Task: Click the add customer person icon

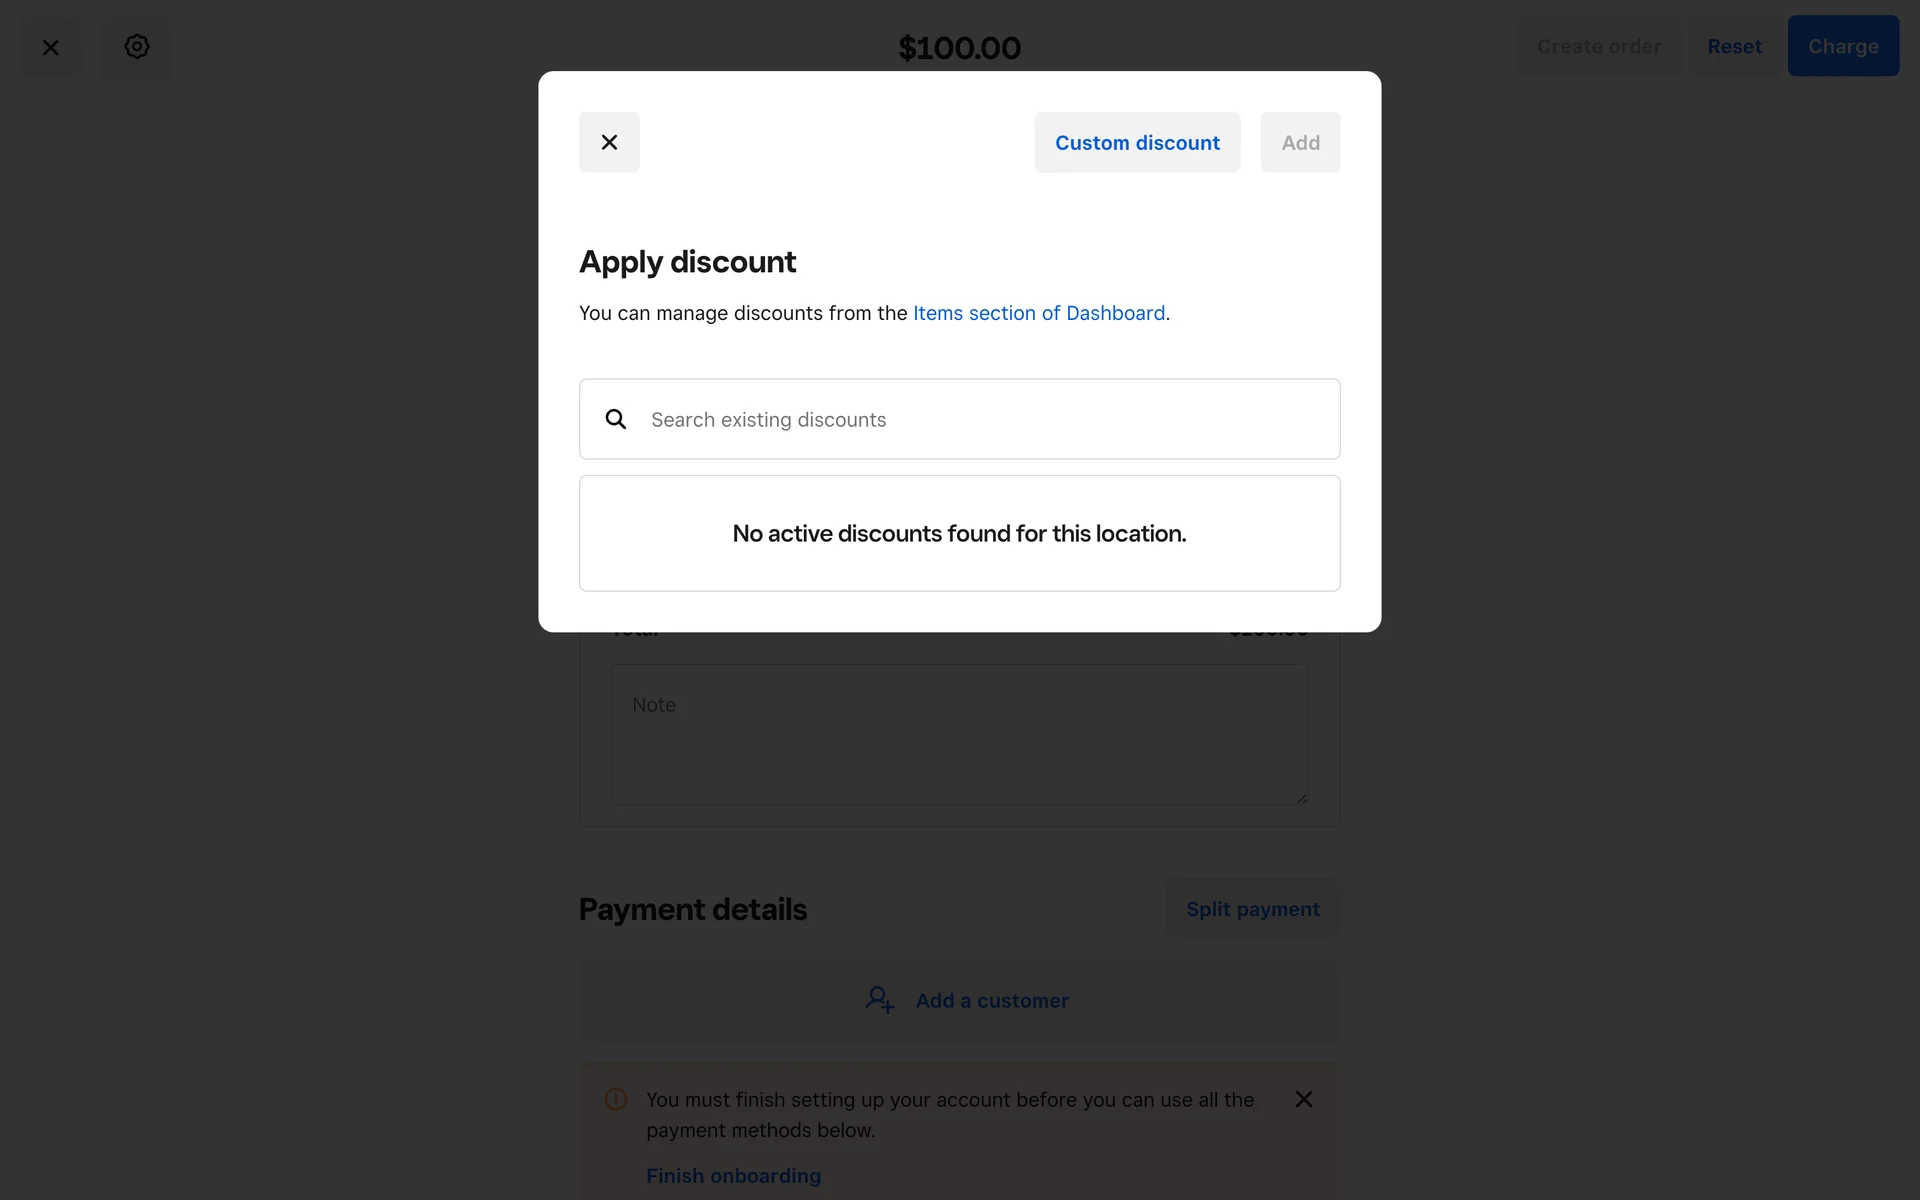Action: [879, 1000]
